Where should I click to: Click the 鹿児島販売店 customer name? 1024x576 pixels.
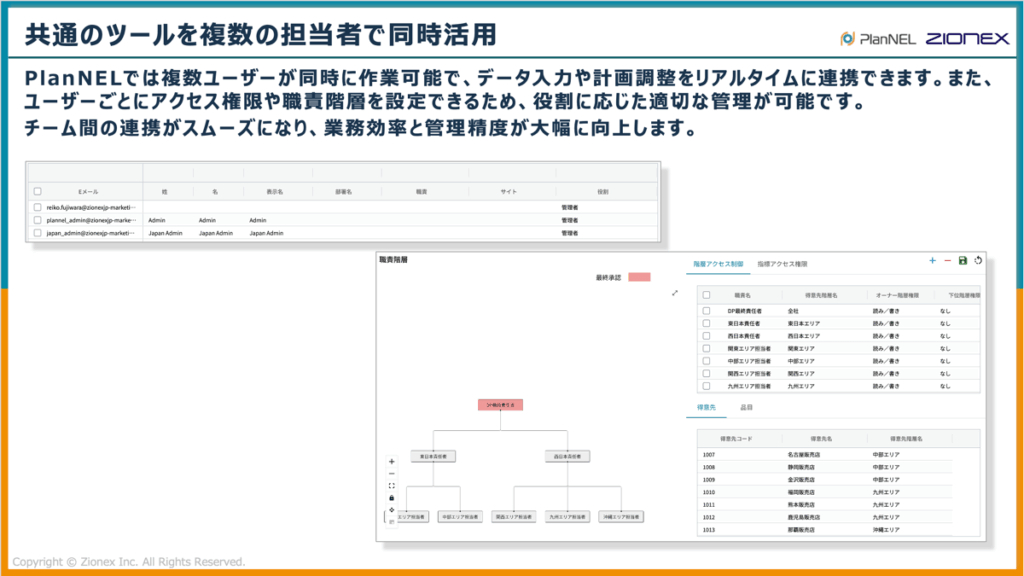tap(804, 517)
